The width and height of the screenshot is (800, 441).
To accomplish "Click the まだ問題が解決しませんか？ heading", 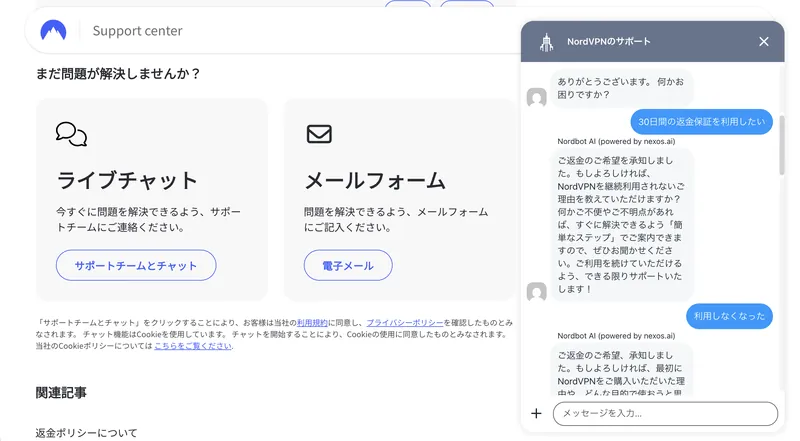I will point(118,74).
